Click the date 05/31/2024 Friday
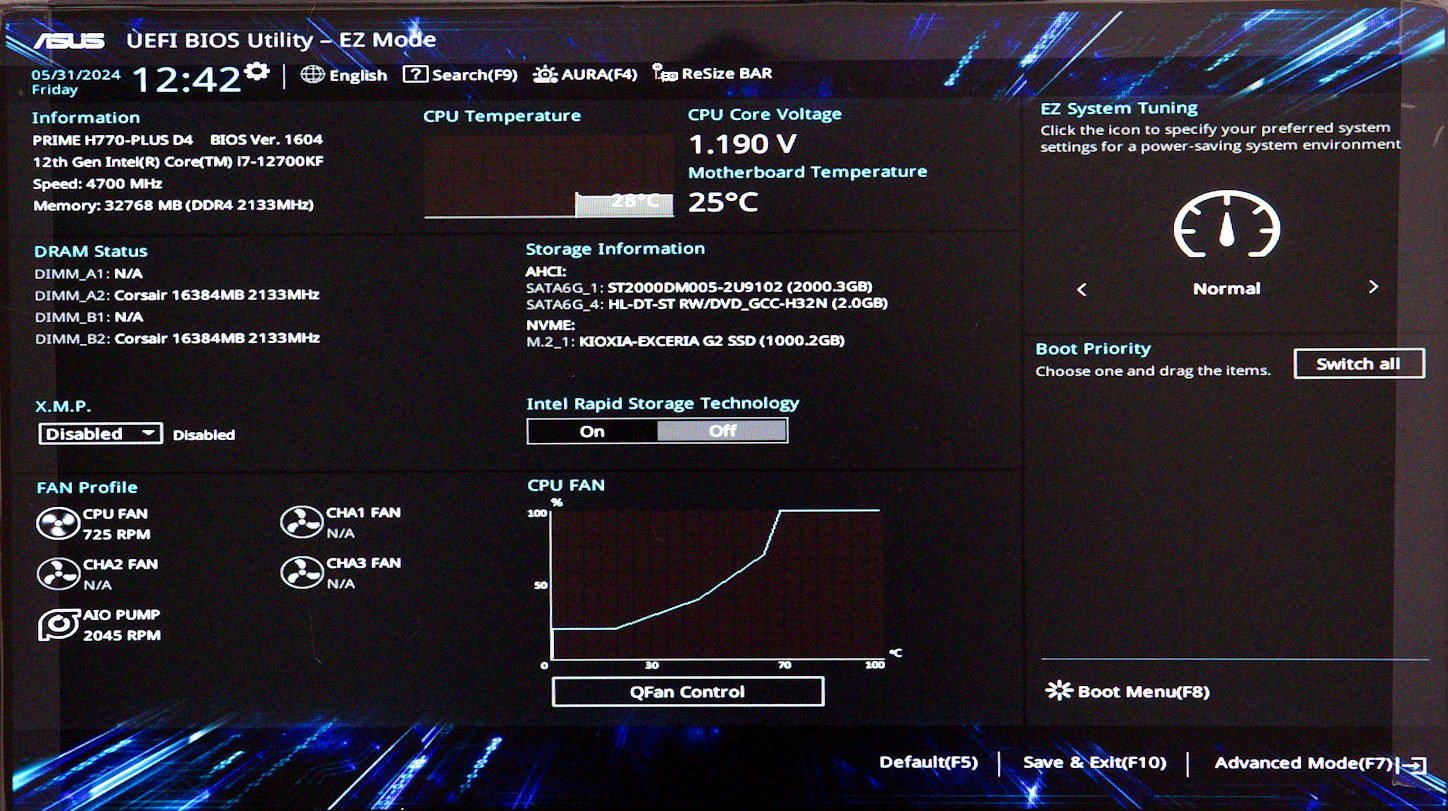The width and height of the screenshot is (1448, 811). point(76,82)
